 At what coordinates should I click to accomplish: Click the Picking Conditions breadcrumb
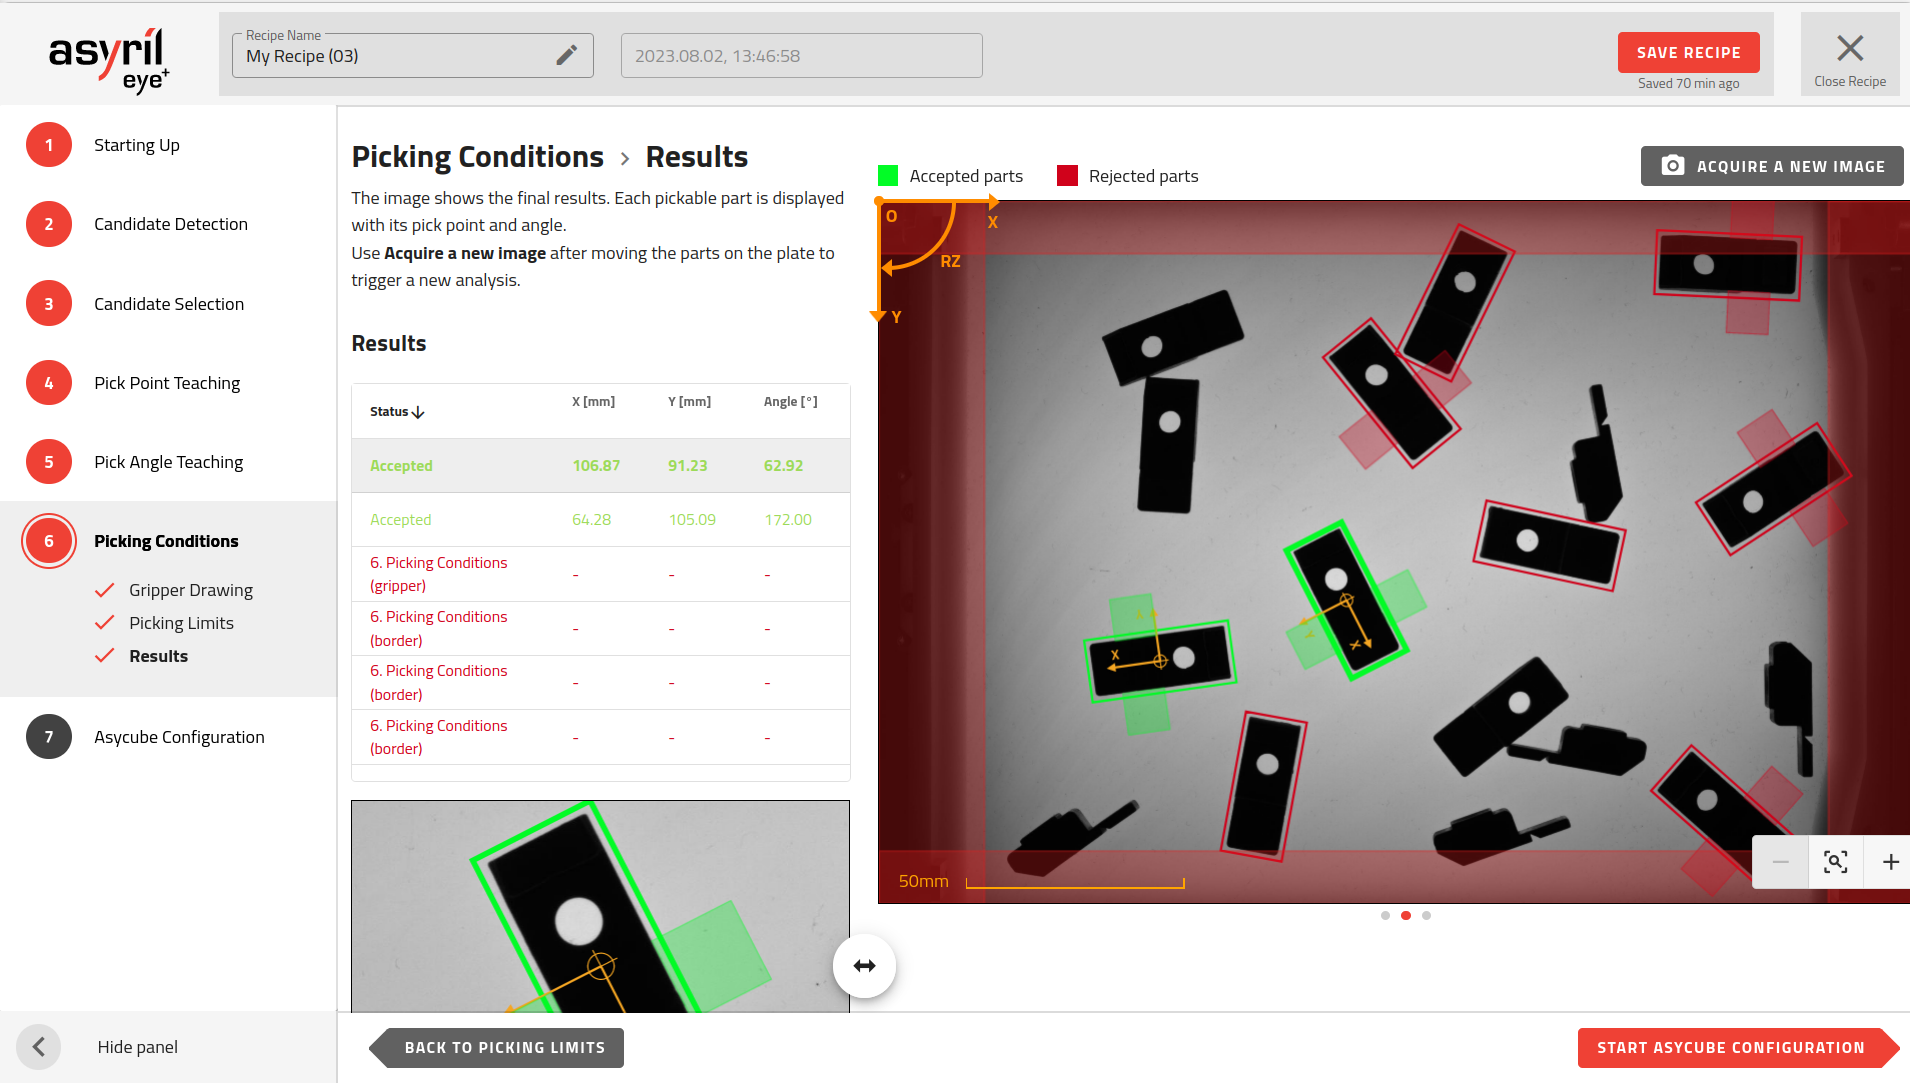(477, 157)
